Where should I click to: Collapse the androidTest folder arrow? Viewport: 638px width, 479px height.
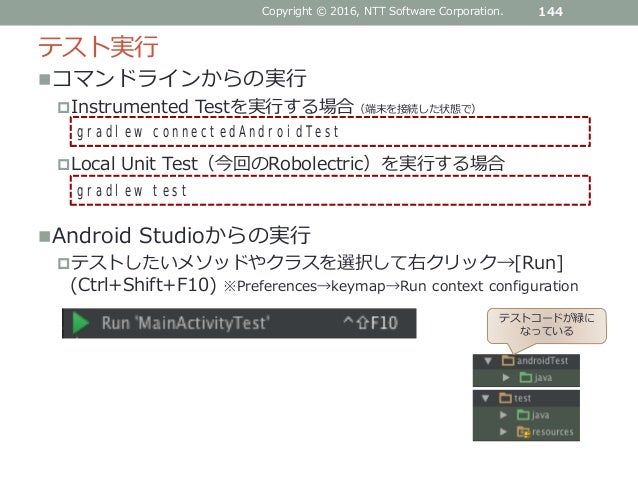(488, 361)
